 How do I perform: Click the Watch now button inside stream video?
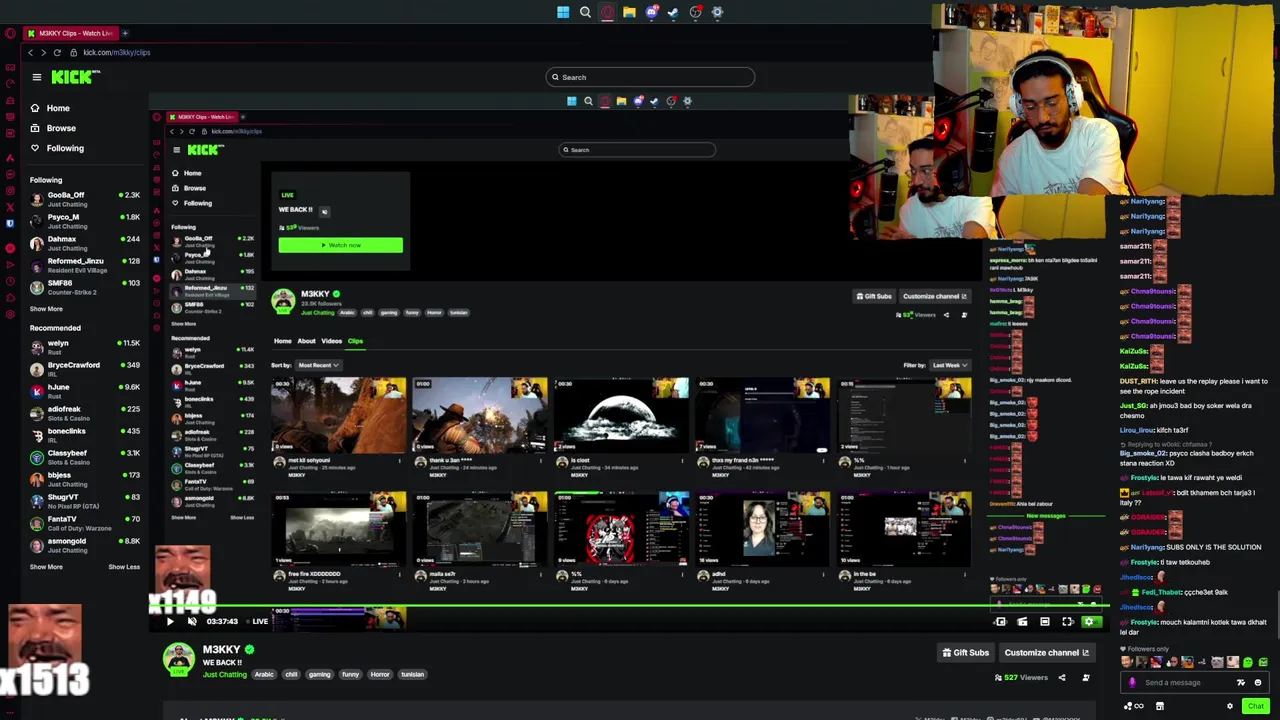point(341,245)
